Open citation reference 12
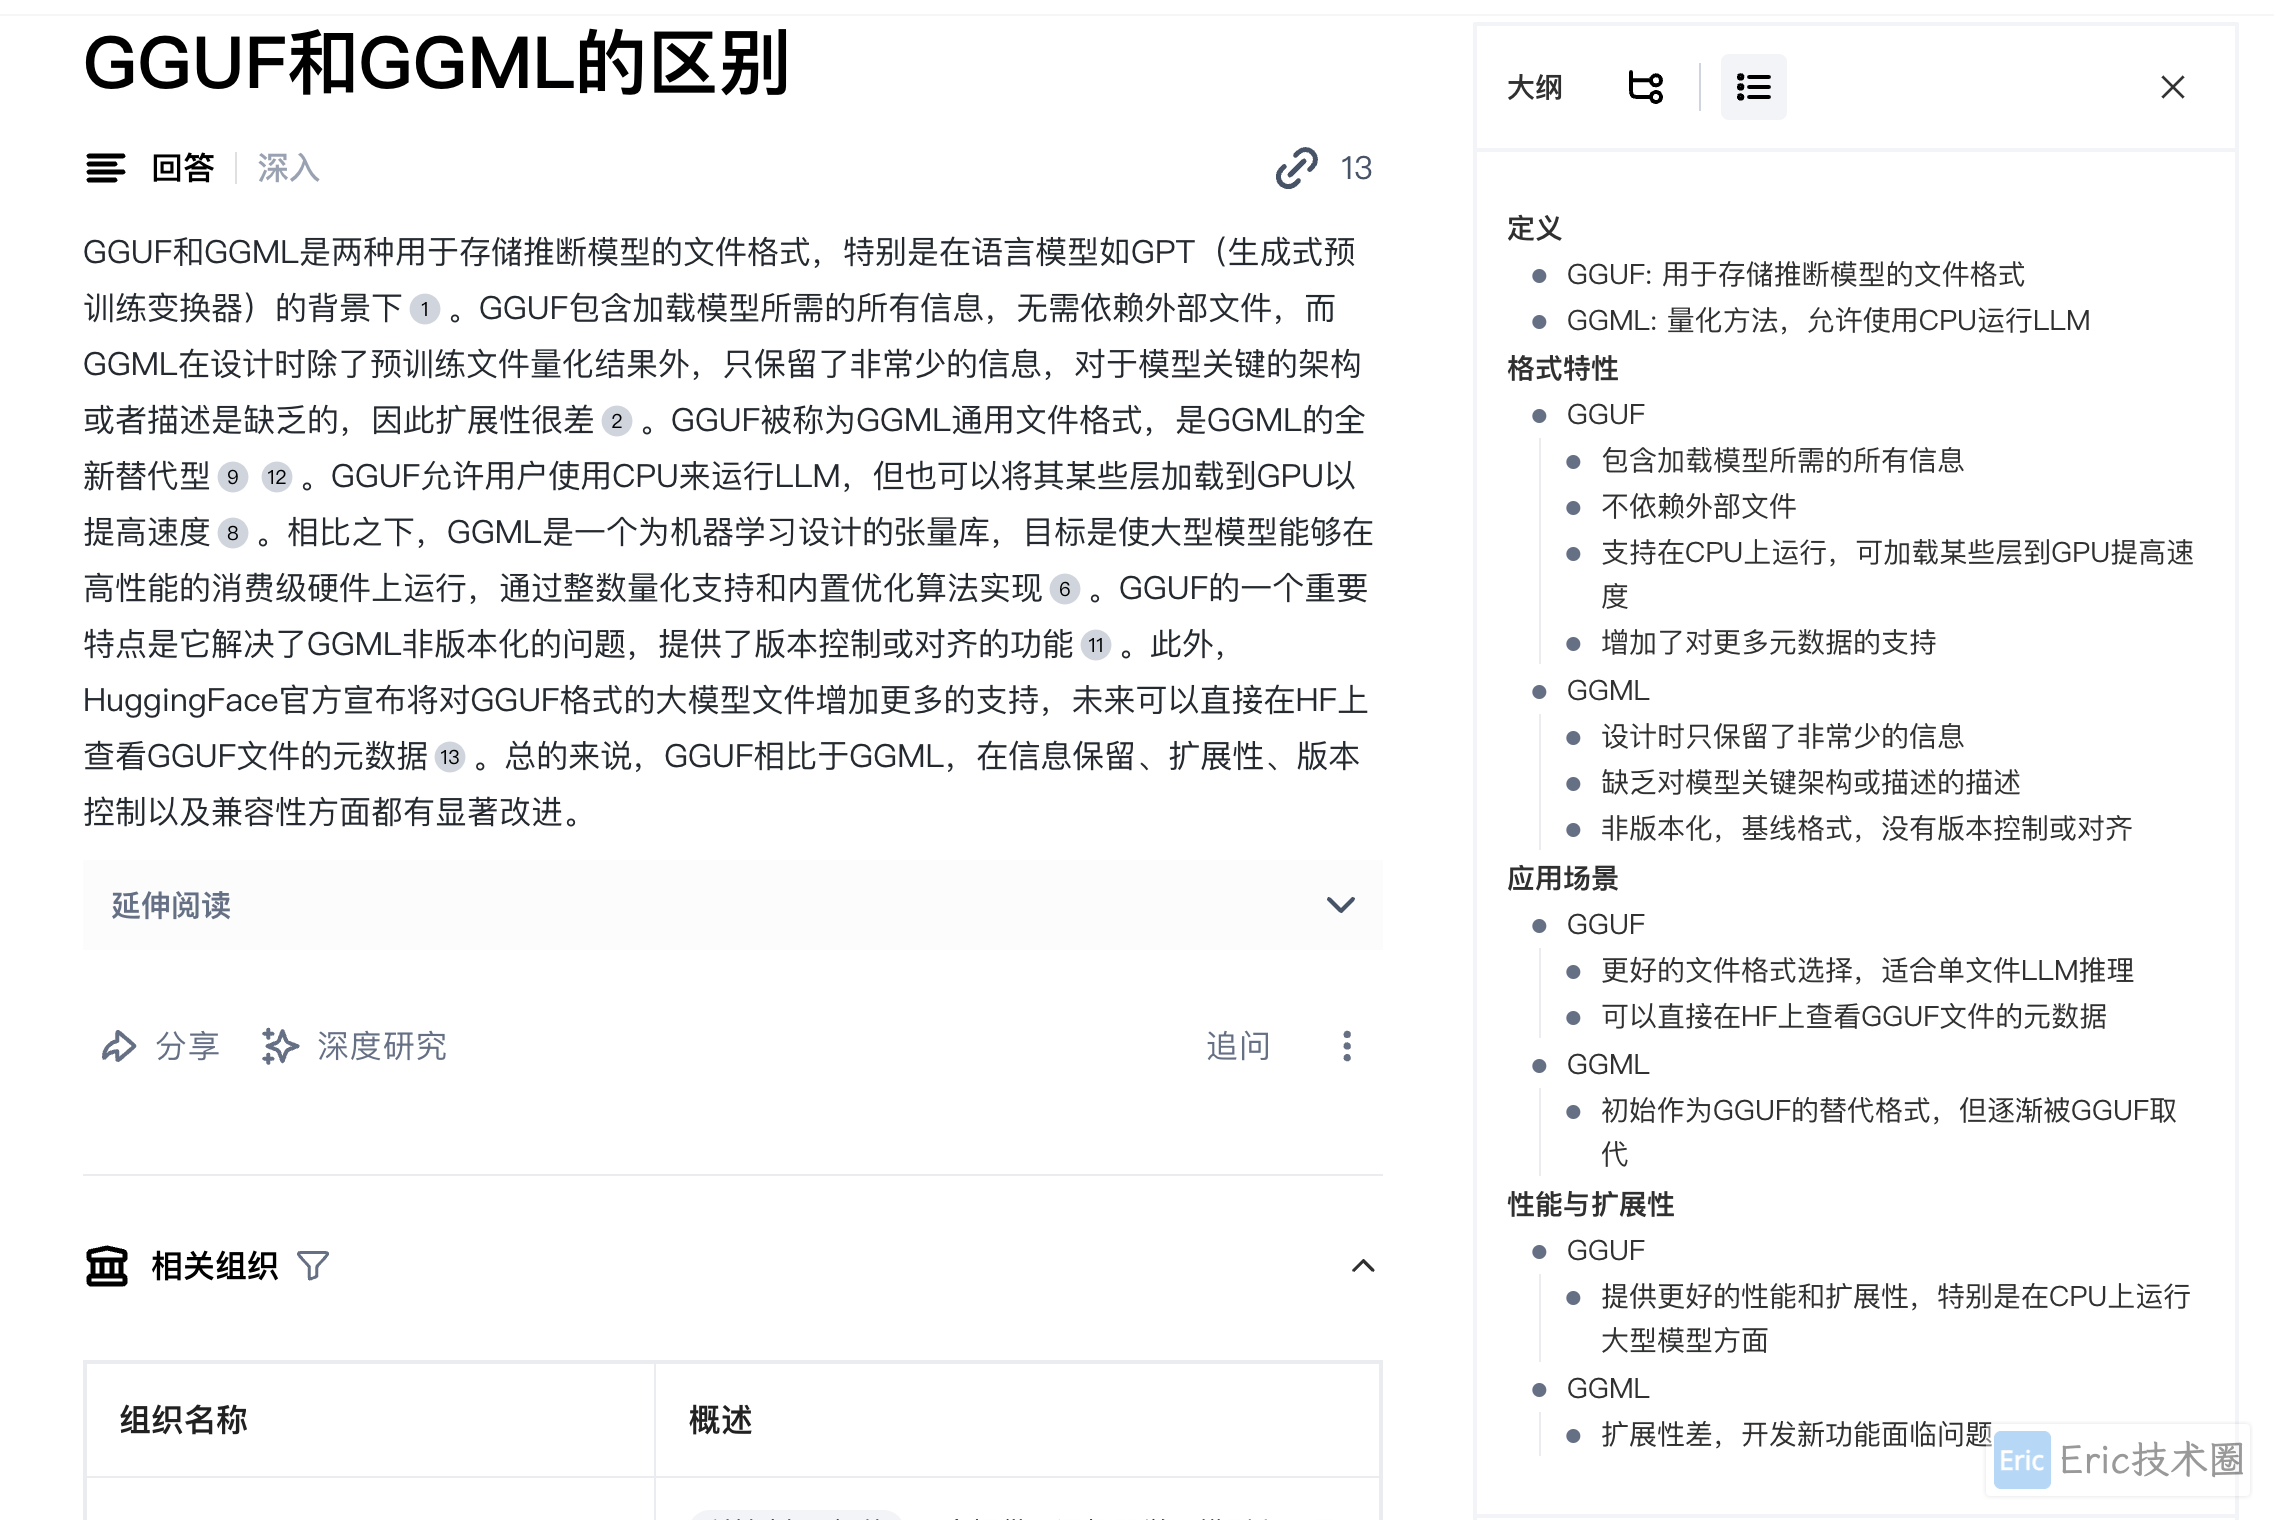 (277, 477)
